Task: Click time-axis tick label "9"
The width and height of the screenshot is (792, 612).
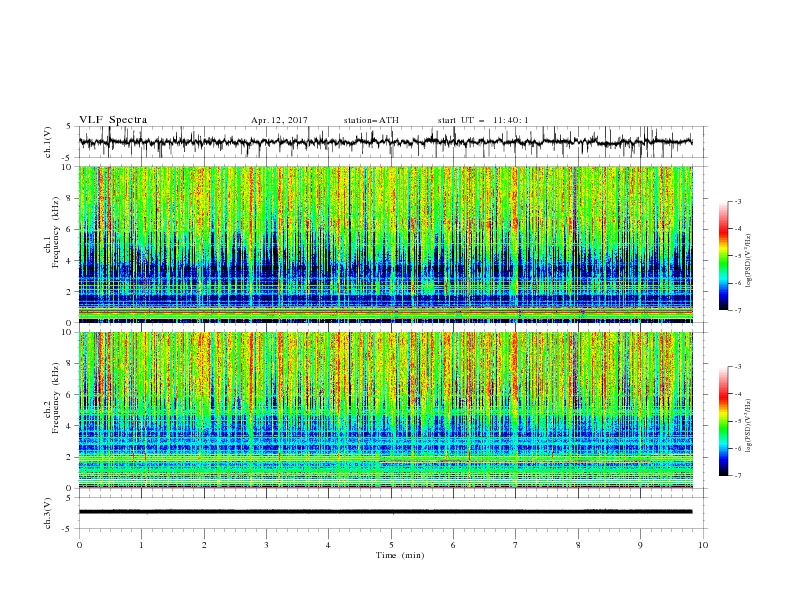Action: [x=640, y=545]
